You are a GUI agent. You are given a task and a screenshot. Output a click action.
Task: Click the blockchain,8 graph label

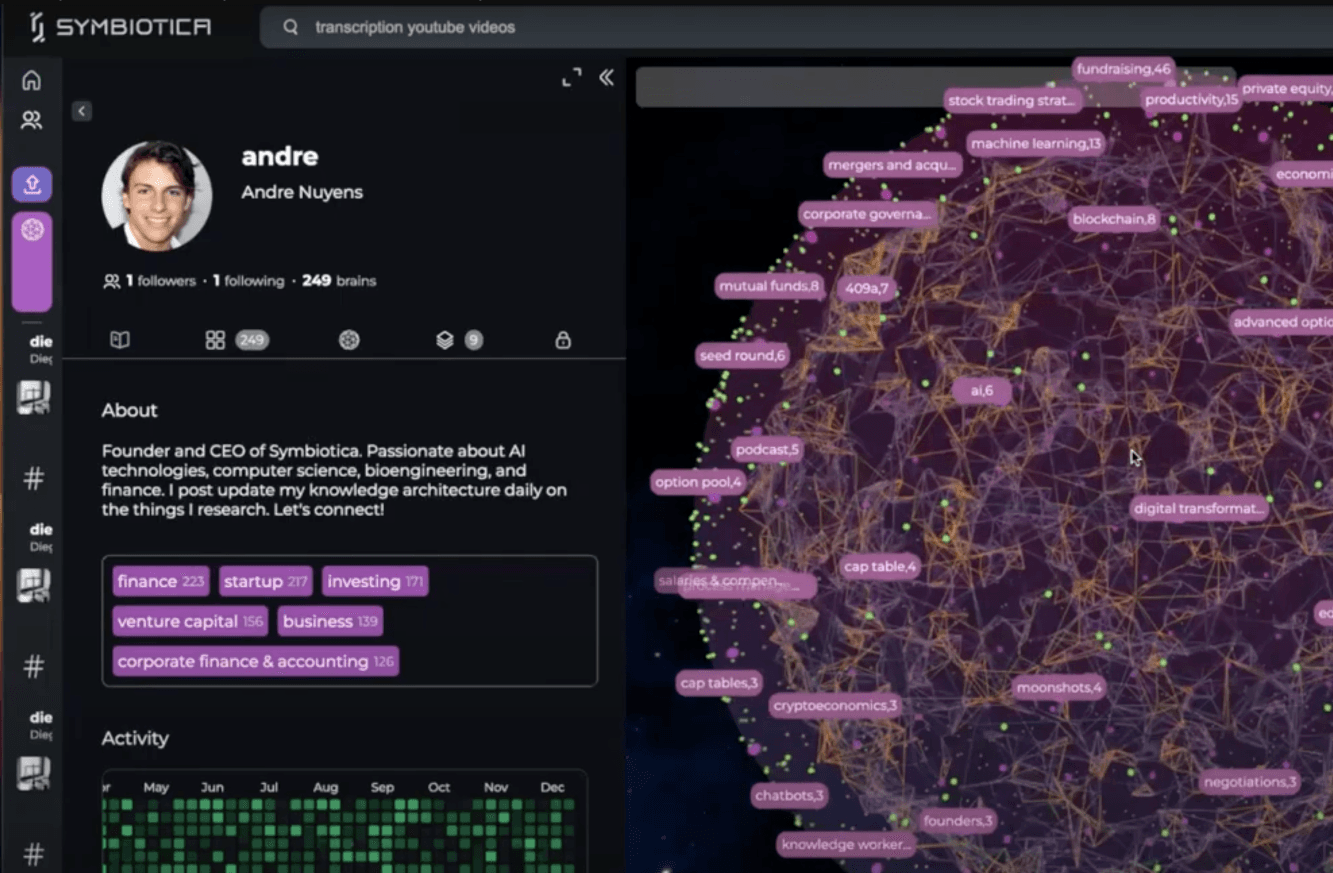[1113, 219]
